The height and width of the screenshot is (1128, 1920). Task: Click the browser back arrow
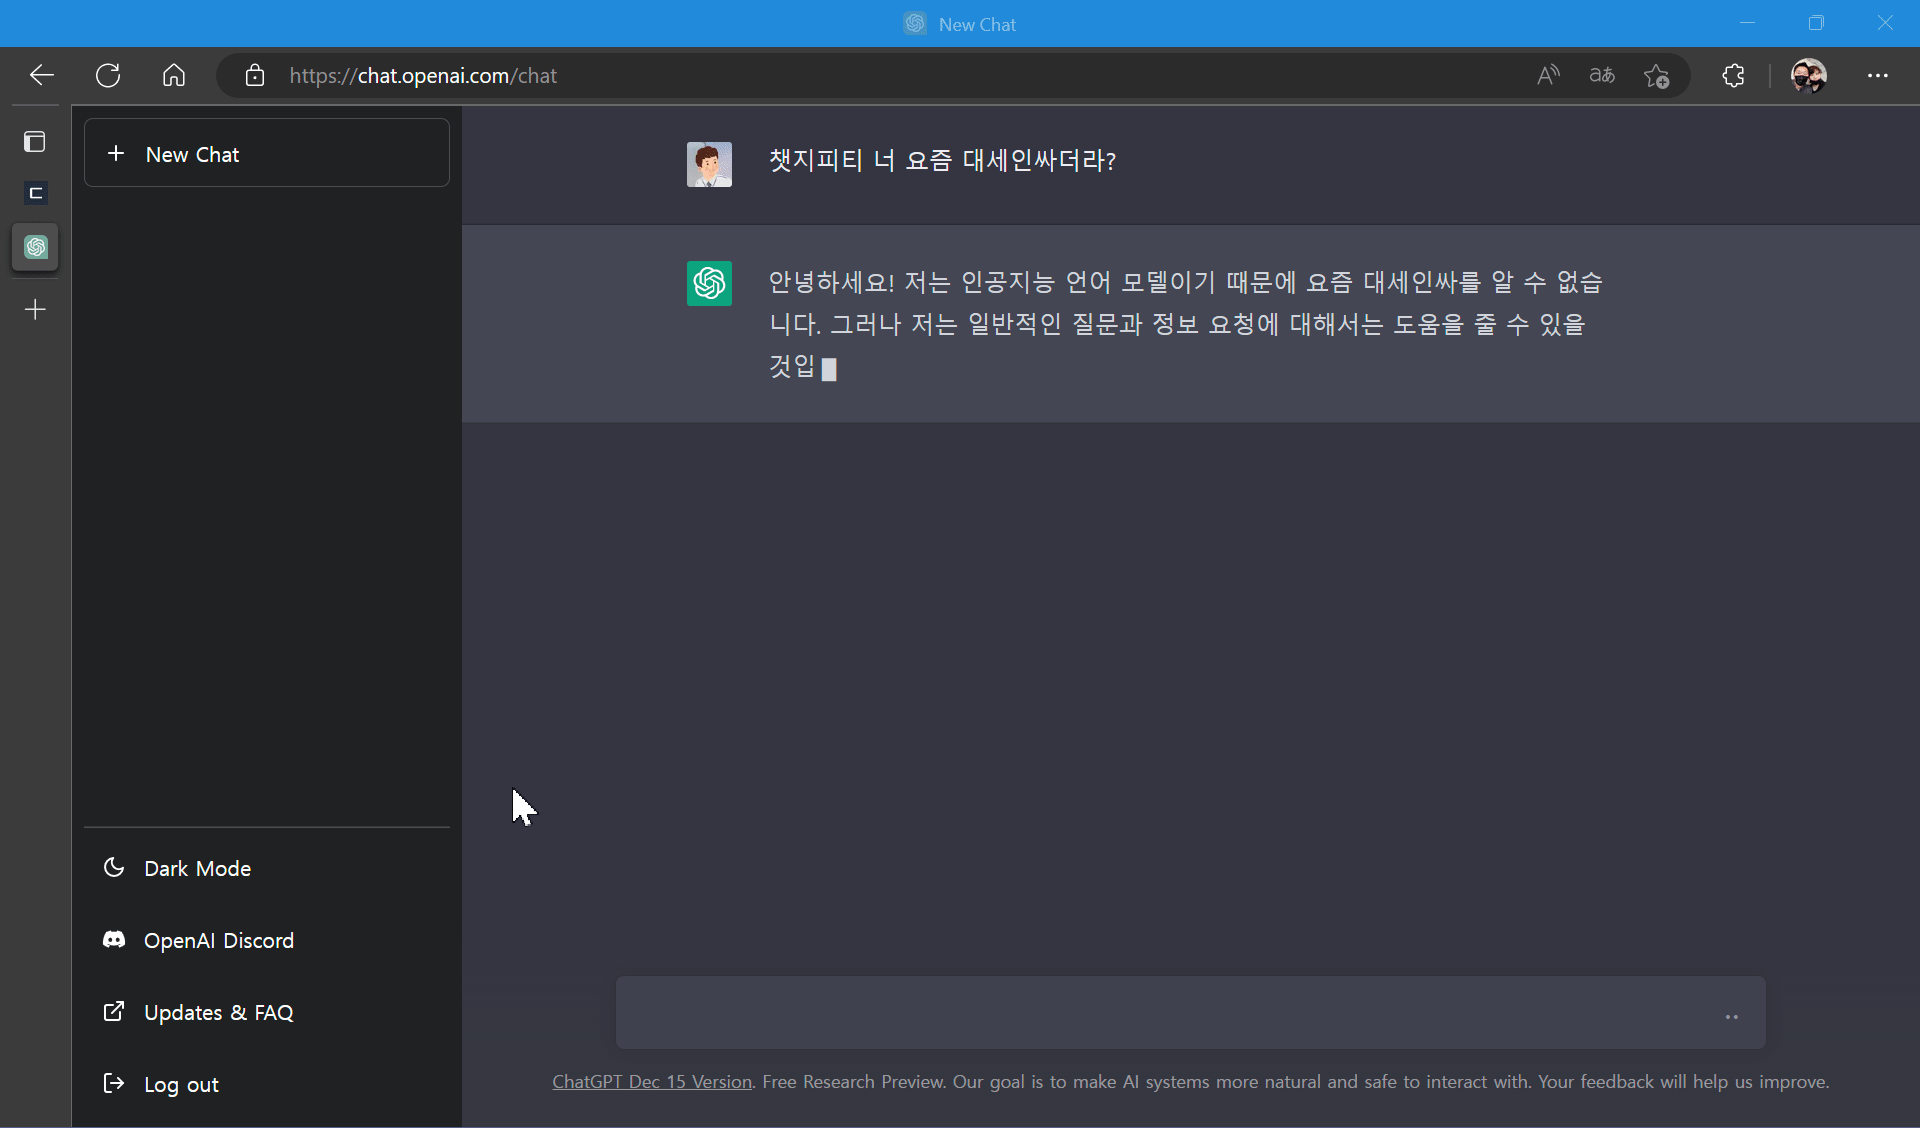pos(41,75)
